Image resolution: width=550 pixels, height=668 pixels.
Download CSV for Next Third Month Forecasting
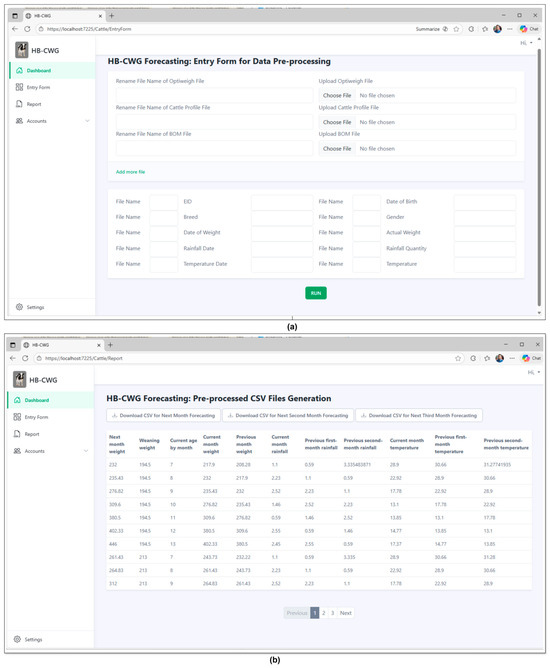point(419,415)
